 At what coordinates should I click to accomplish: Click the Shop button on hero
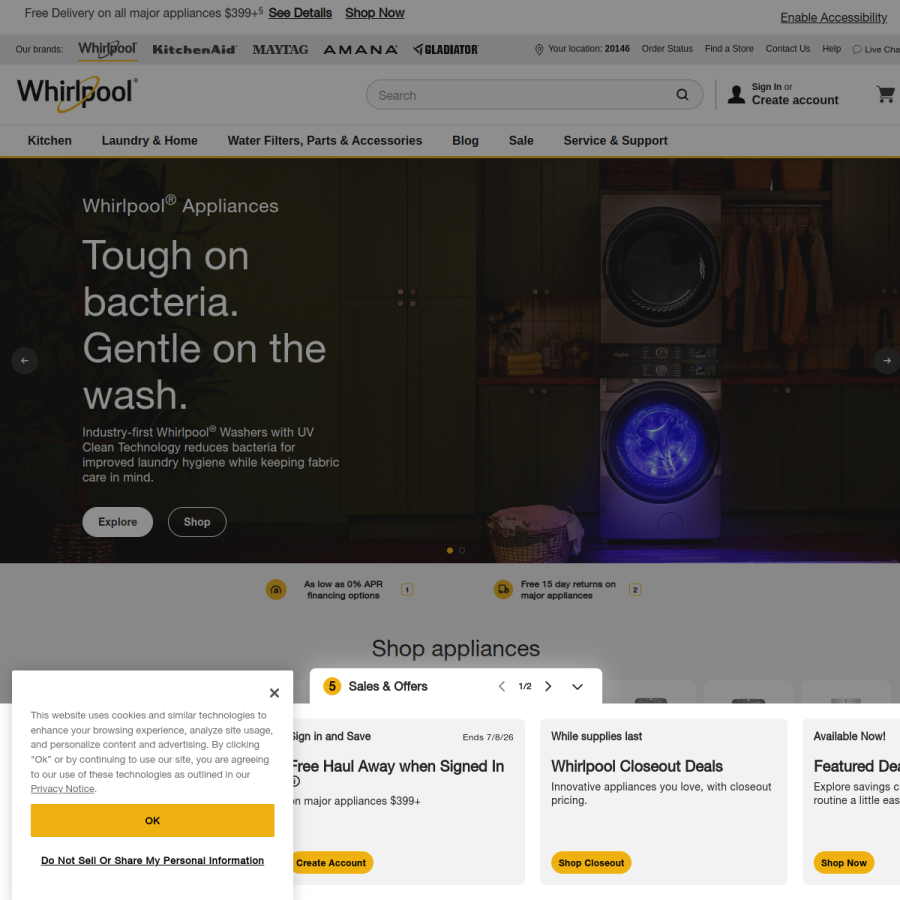(197, 522)
